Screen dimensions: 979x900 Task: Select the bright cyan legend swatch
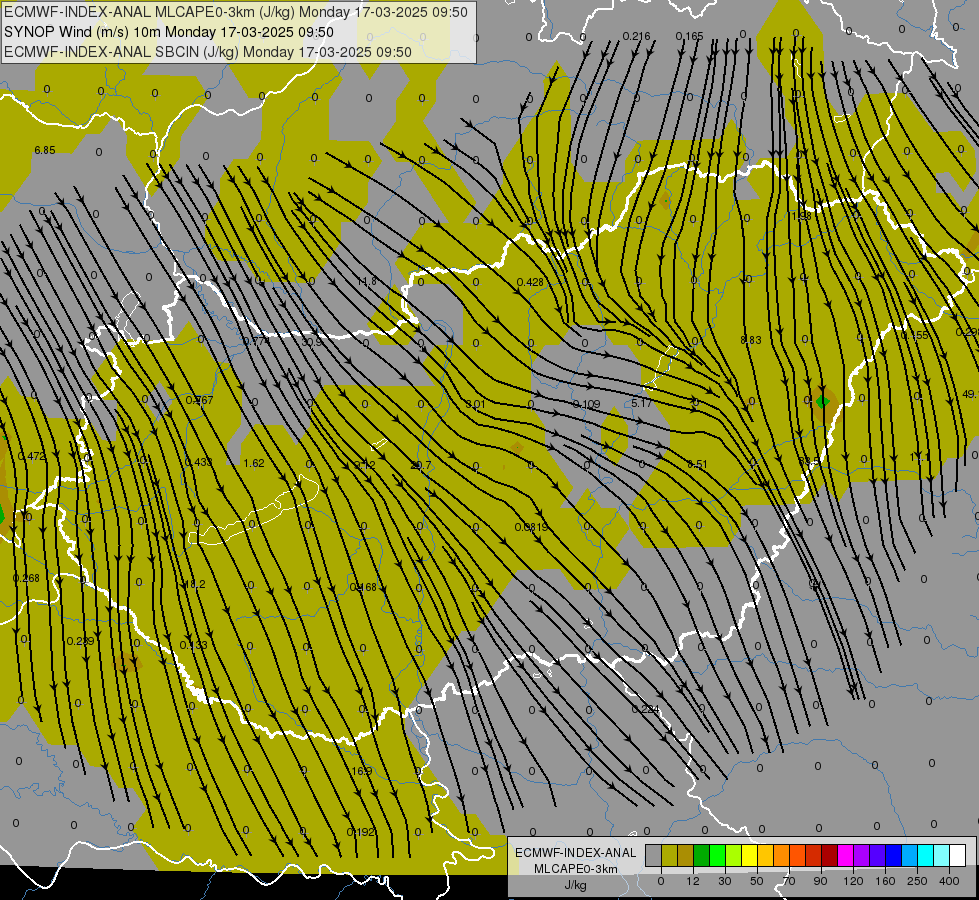click(x=925, y=855)
